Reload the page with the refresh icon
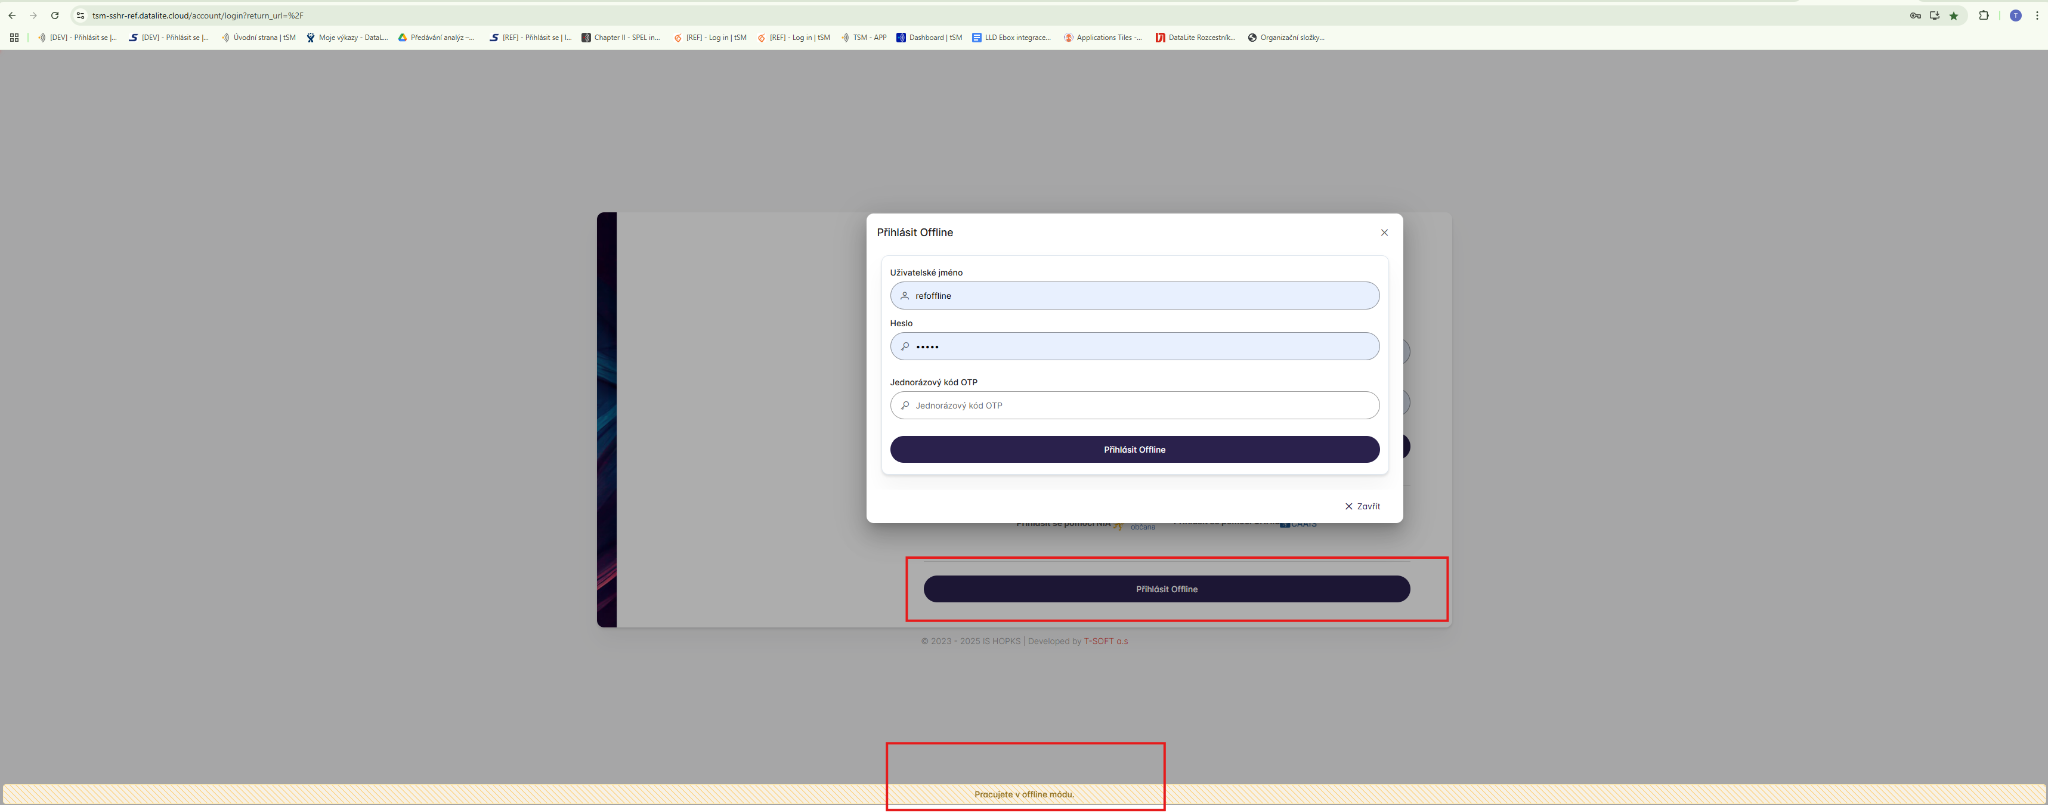Viewport: 2048px width, 812px height. coord(54,16)
